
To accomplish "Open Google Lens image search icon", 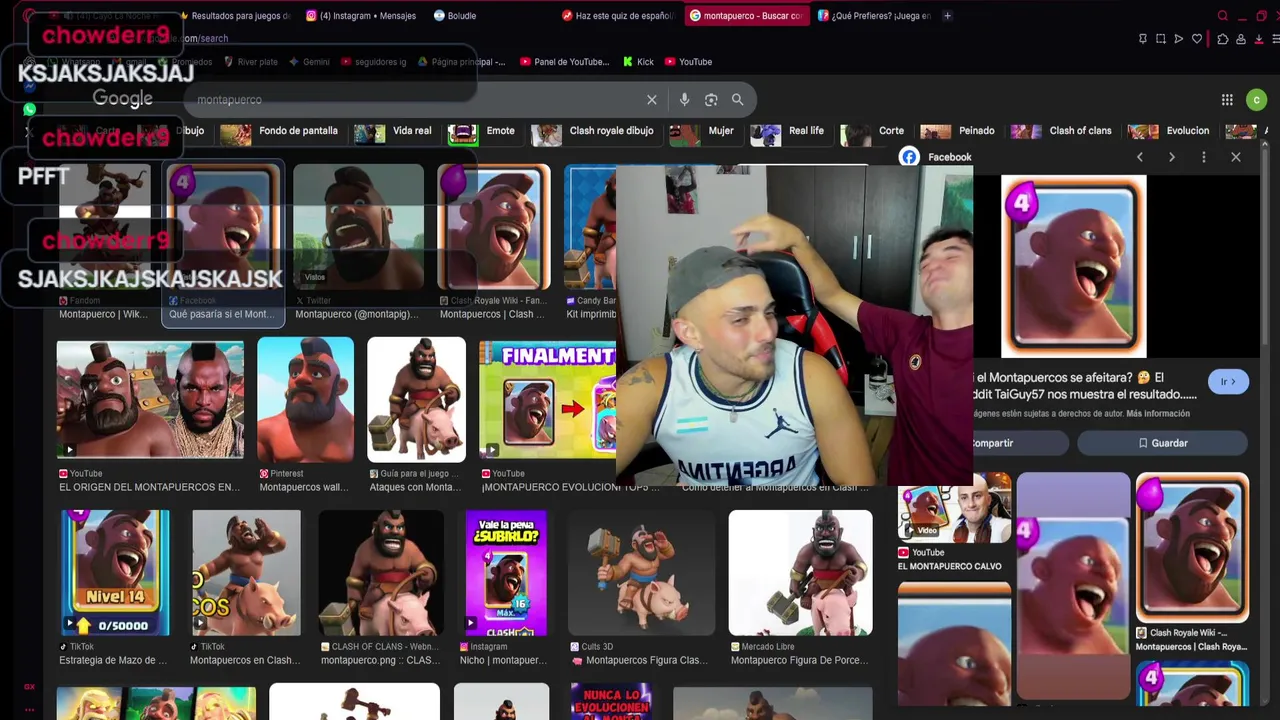I will click(x=711, y=100).
